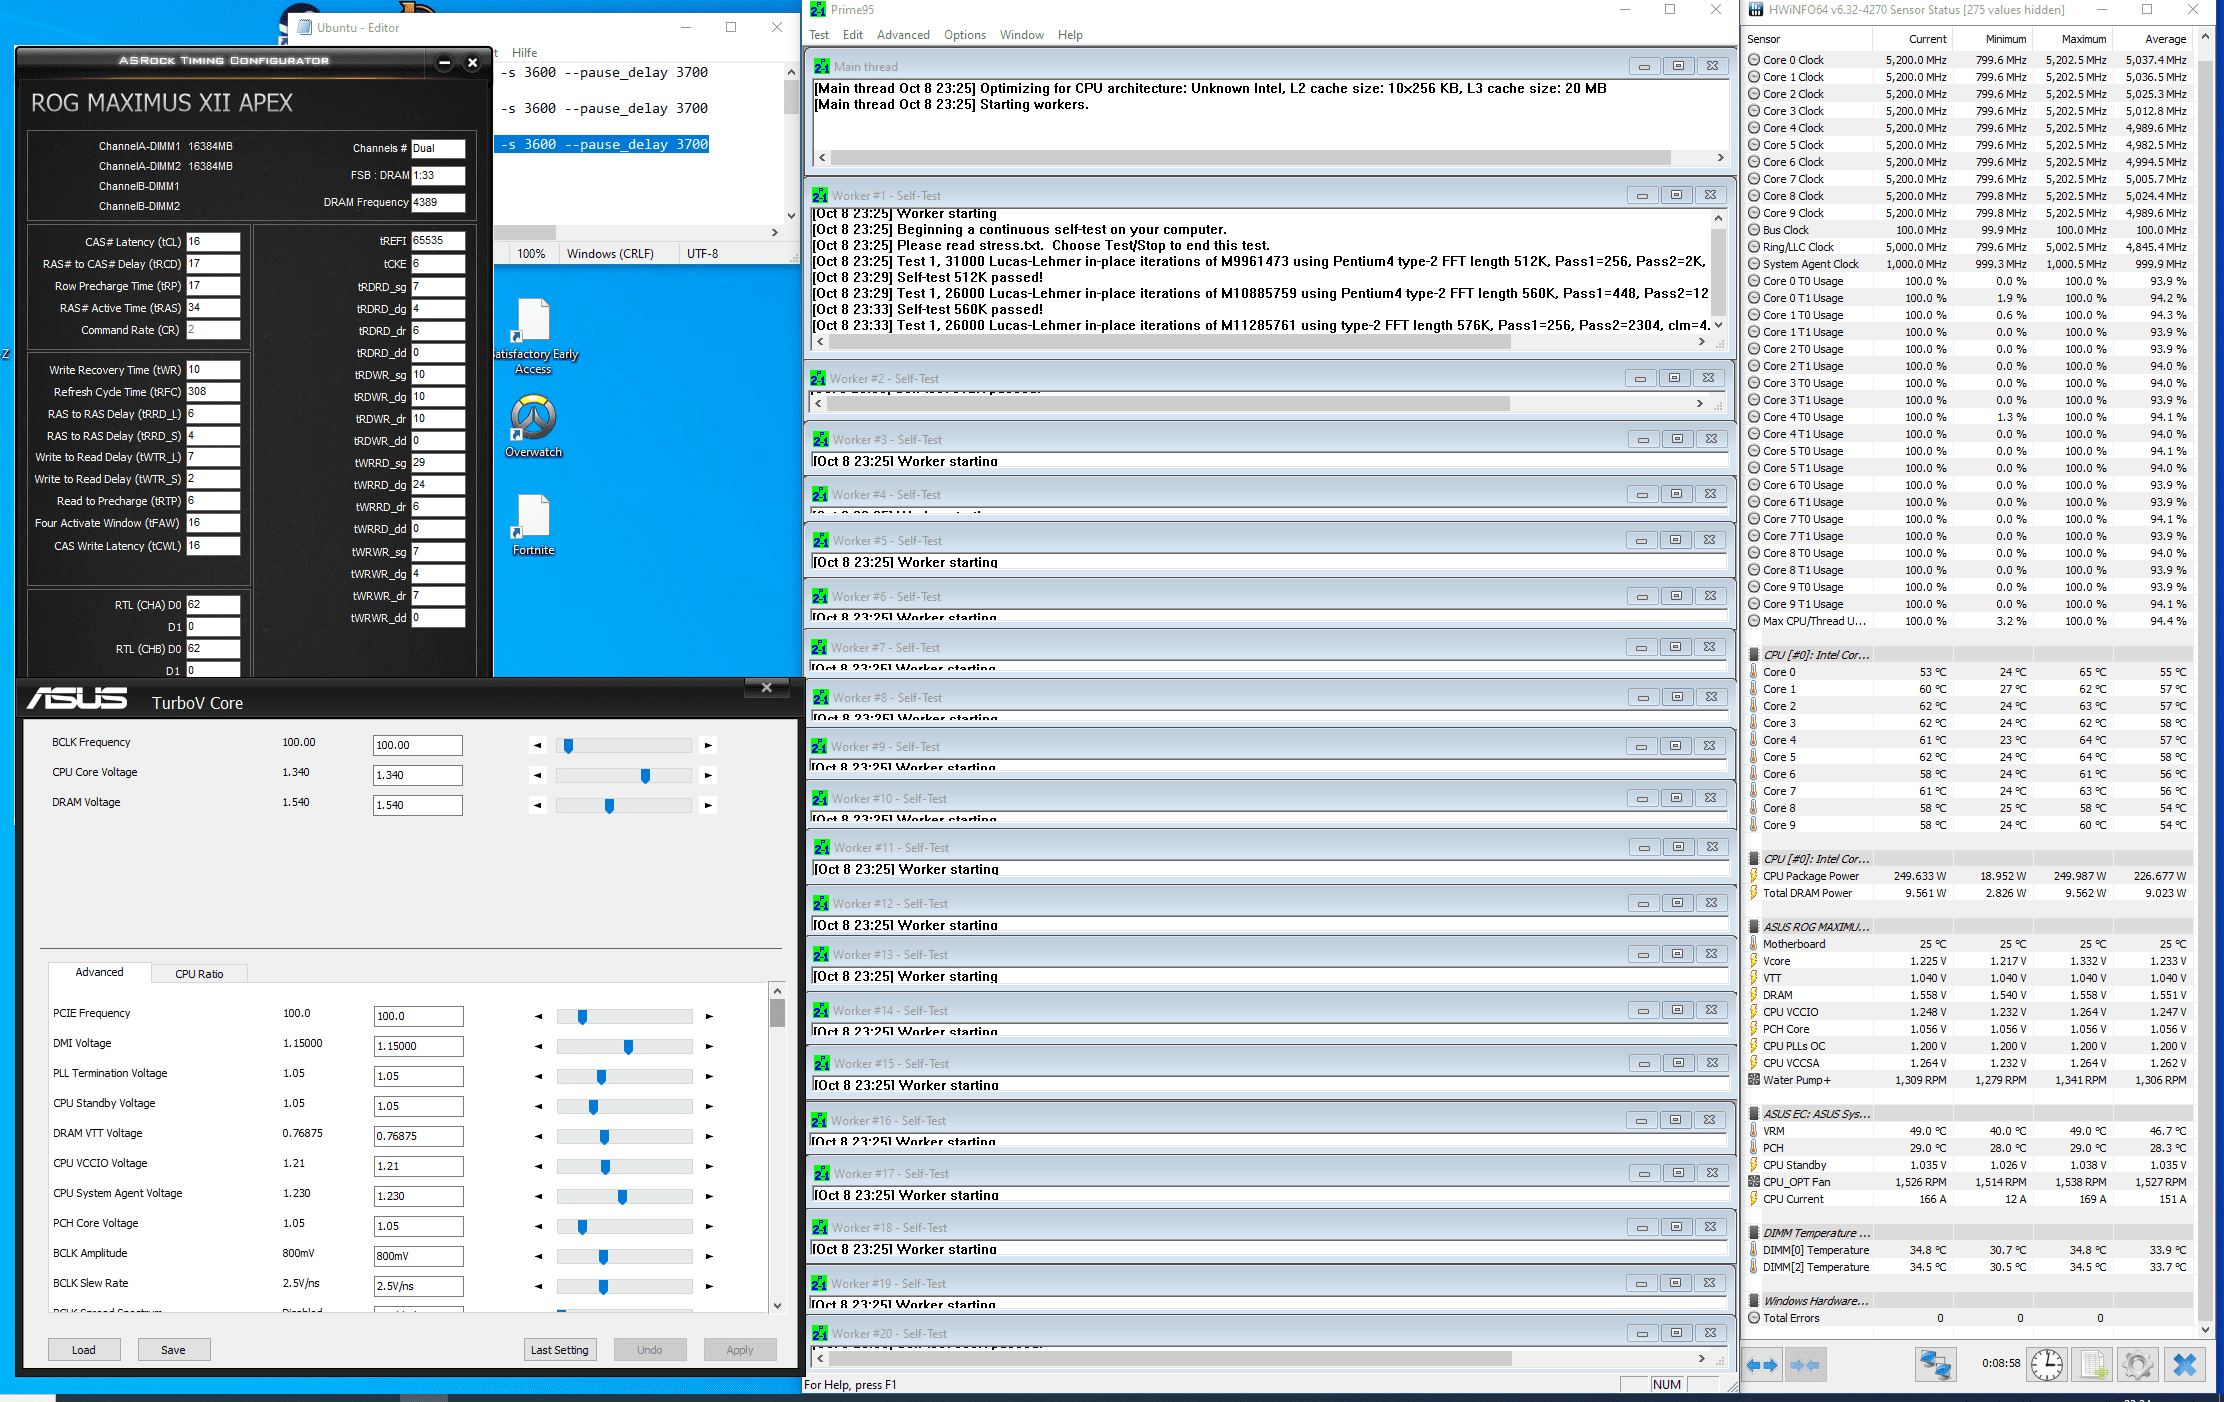2224x1402 pixels.
Task: Increase DRAM Voltage with right arrow
Action: coord(708,805)
